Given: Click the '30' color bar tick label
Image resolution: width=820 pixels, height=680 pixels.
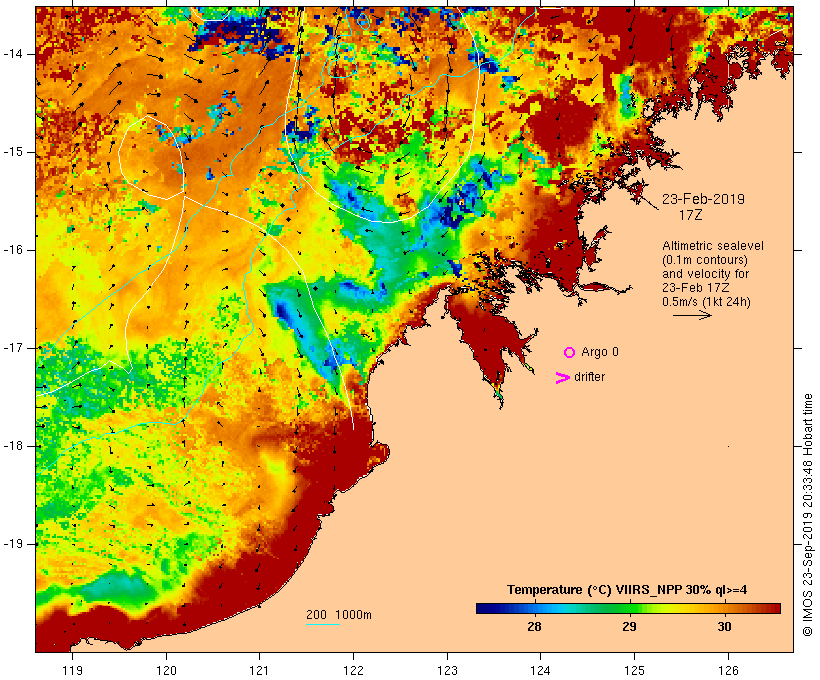Looking at the screenshot, I should click(724, 627).
